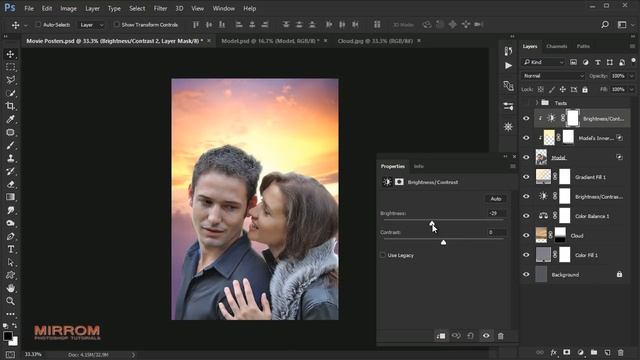Open the layer Kind filter dropdown
The image size is (640, 360).
click(x=543, y=62)
